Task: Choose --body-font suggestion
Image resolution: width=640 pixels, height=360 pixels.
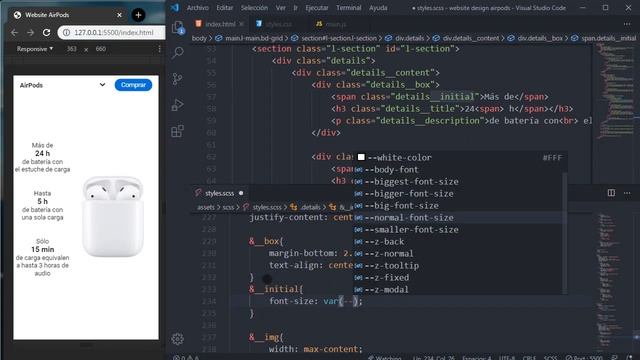Action: (x=460, y=169)
